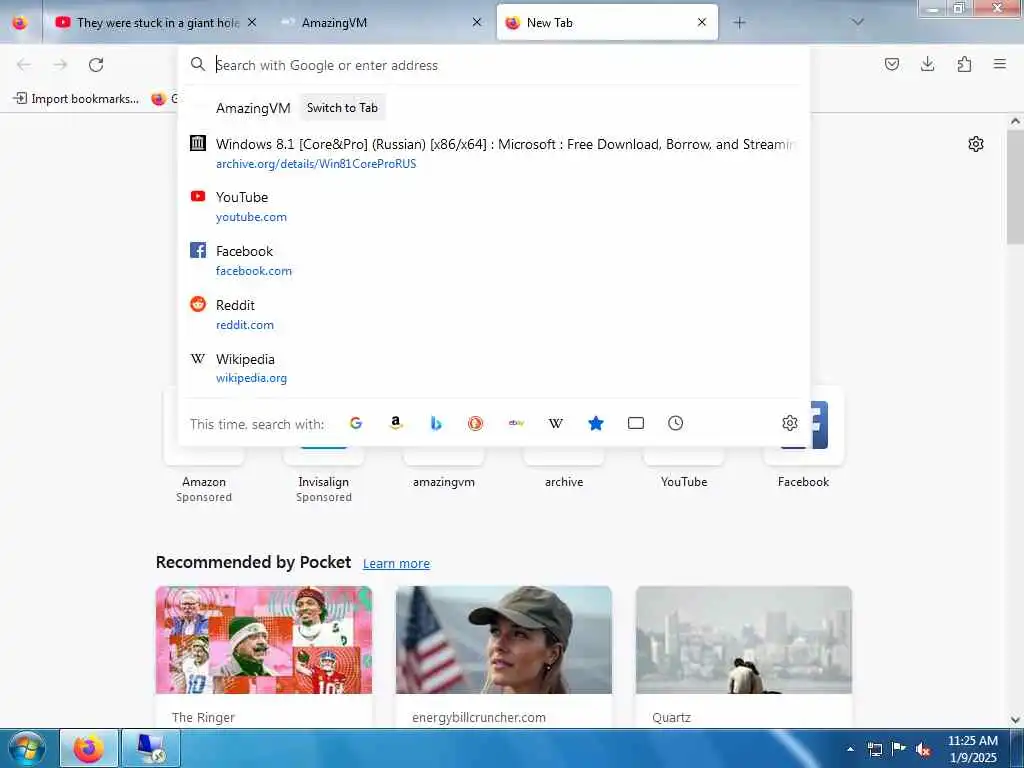Open the Quartz story card
This screenshot has width=1024, height=768.
point(744,656)
